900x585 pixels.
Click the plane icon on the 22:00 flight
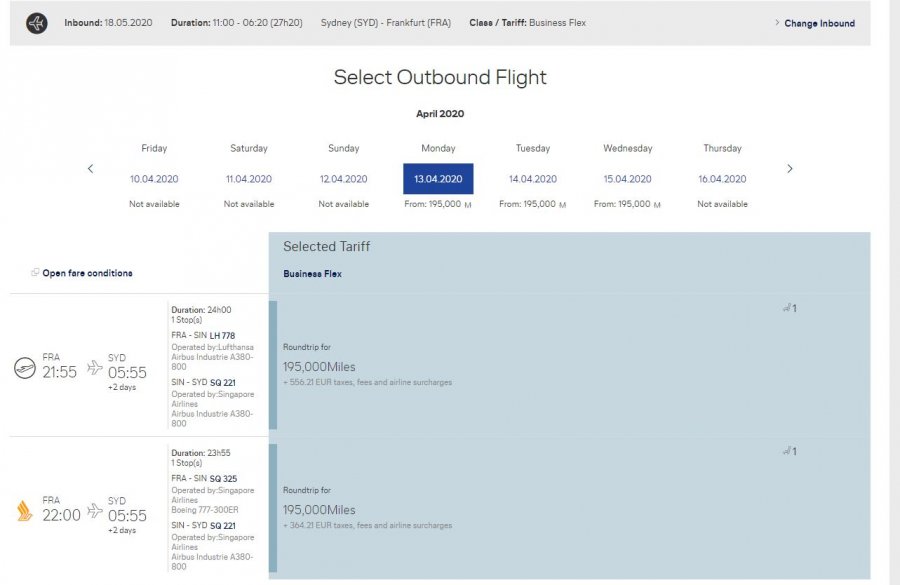tap(95, 511)
